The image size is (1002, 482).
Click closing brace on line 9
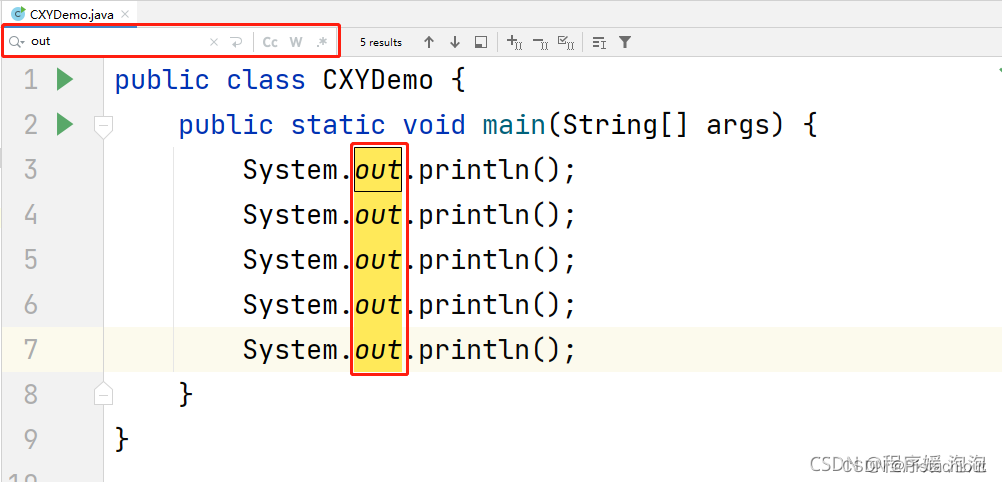121,439
